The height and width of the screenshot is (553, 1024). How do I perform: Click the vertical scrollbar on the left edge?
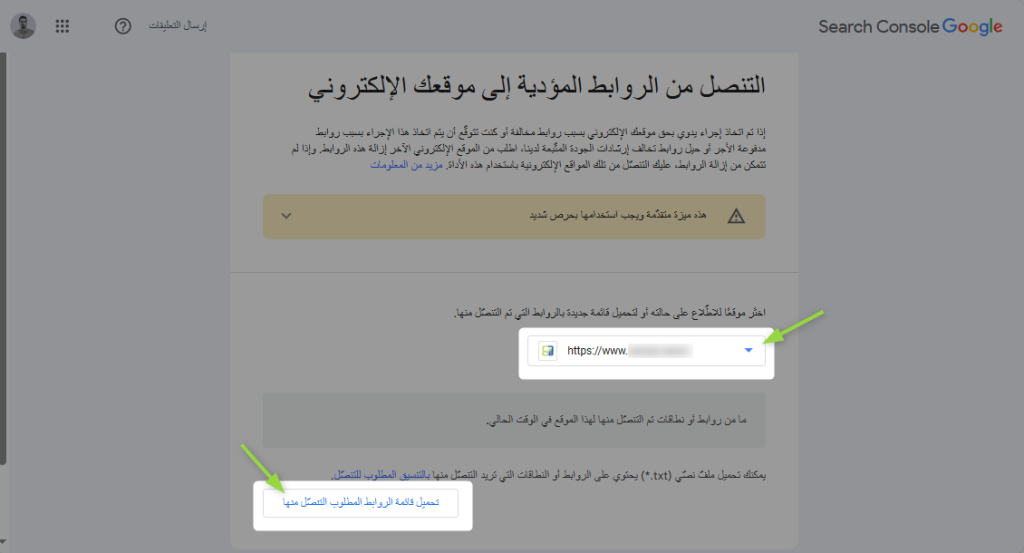coord(3,300)
